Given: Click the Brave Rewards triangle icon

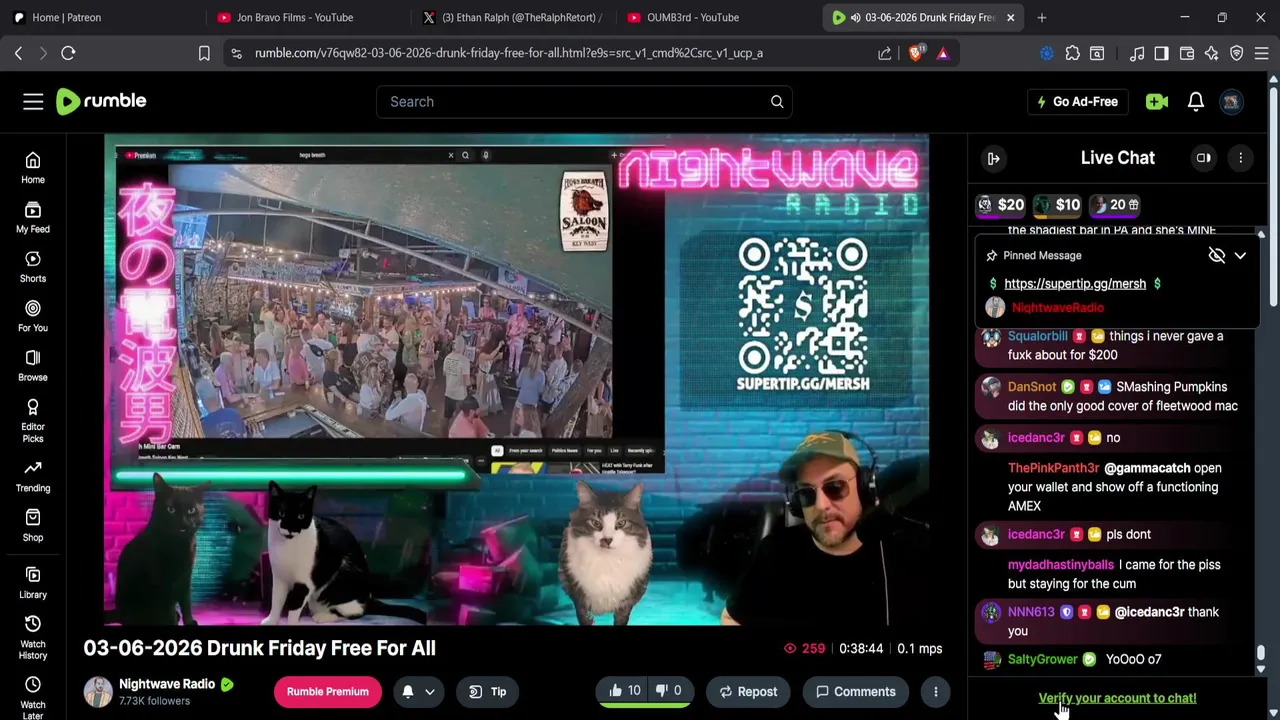Looking at the screenshot, I should 943,53.
